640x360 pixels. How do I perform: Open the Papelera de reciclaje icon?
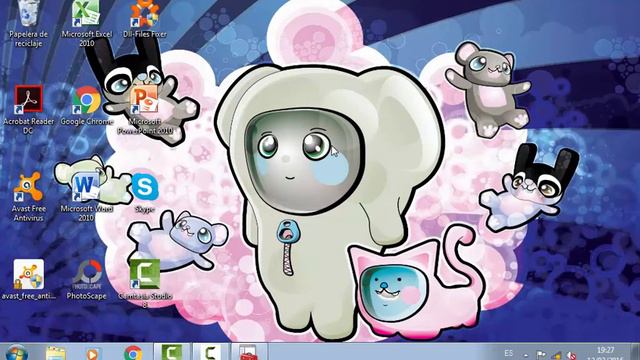click(x=28, y=22)
